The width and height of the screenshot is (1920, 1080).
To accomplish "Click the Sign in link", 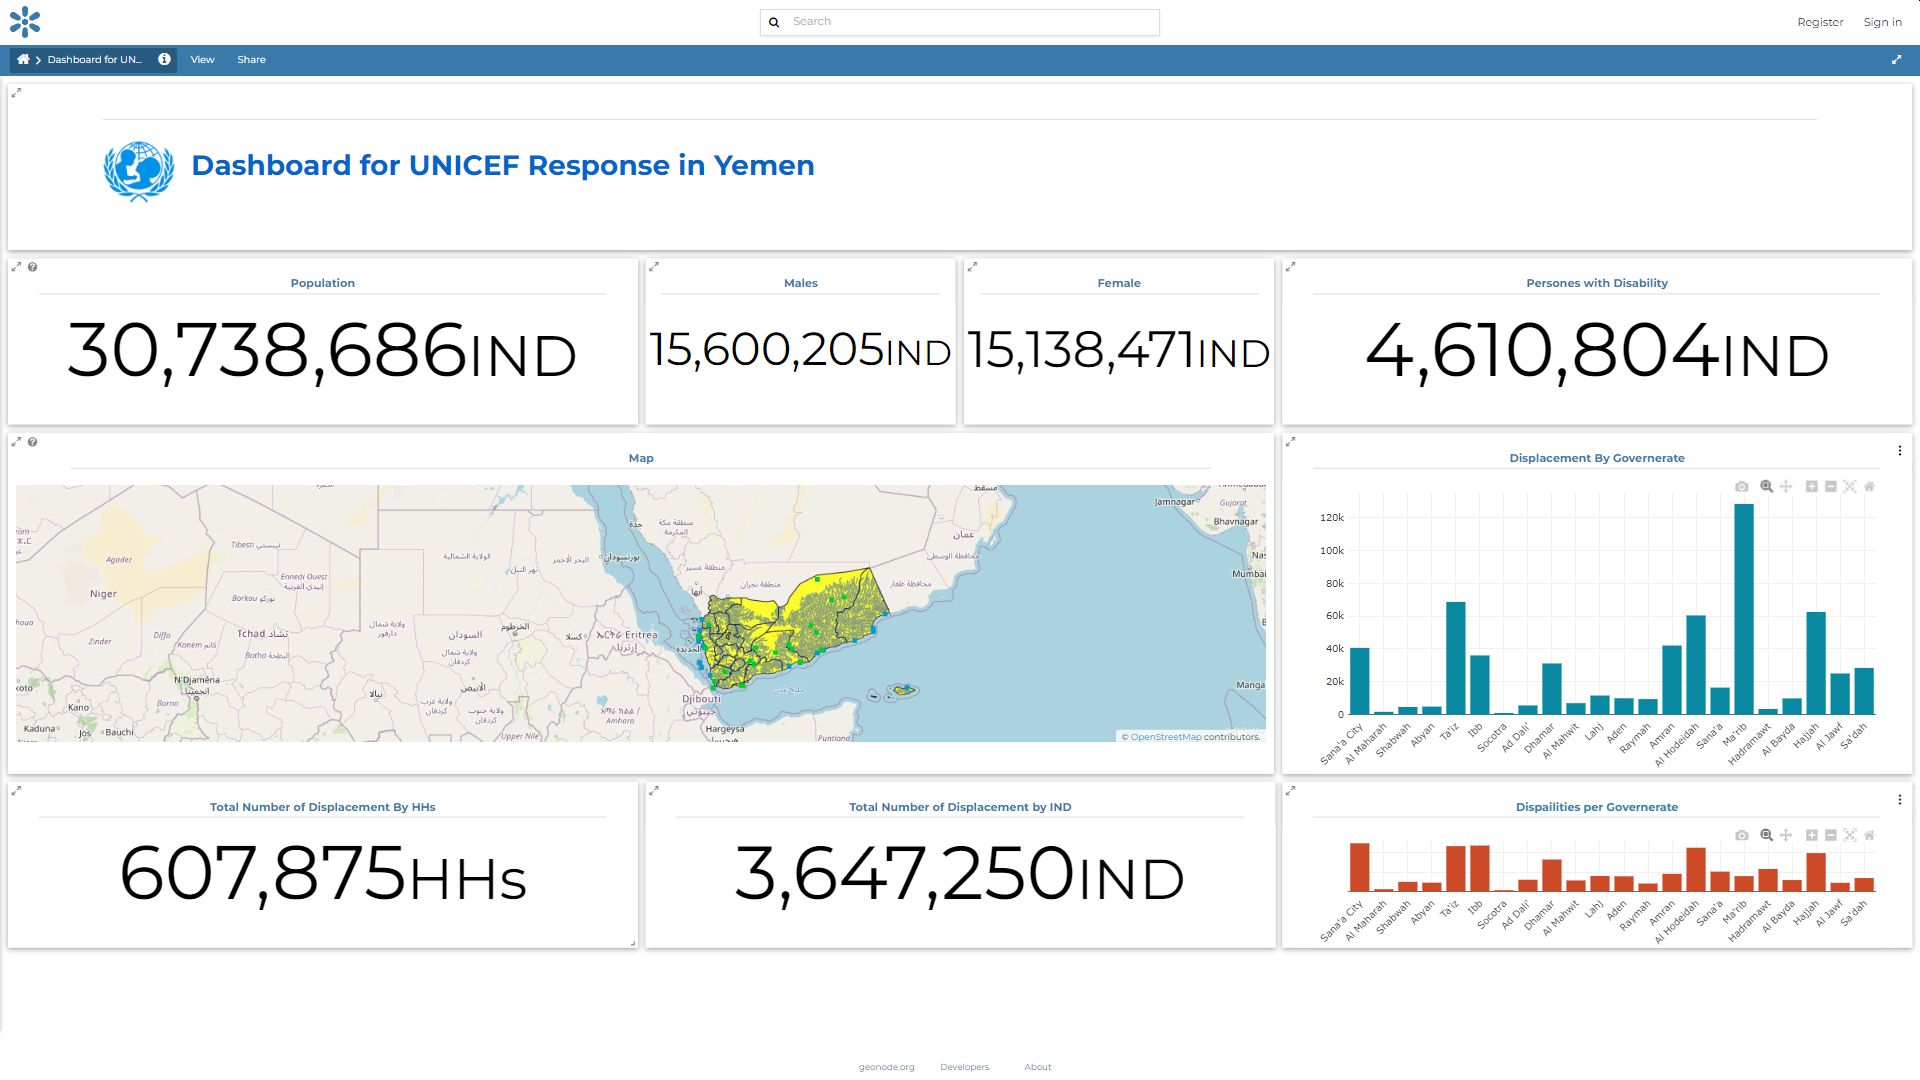I will click(1882, 22).
